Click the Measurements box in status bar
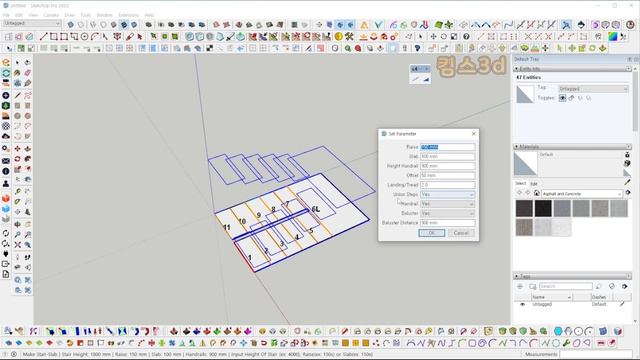The image size is (640, 360). pyautogui.click(x=595, y=354)
